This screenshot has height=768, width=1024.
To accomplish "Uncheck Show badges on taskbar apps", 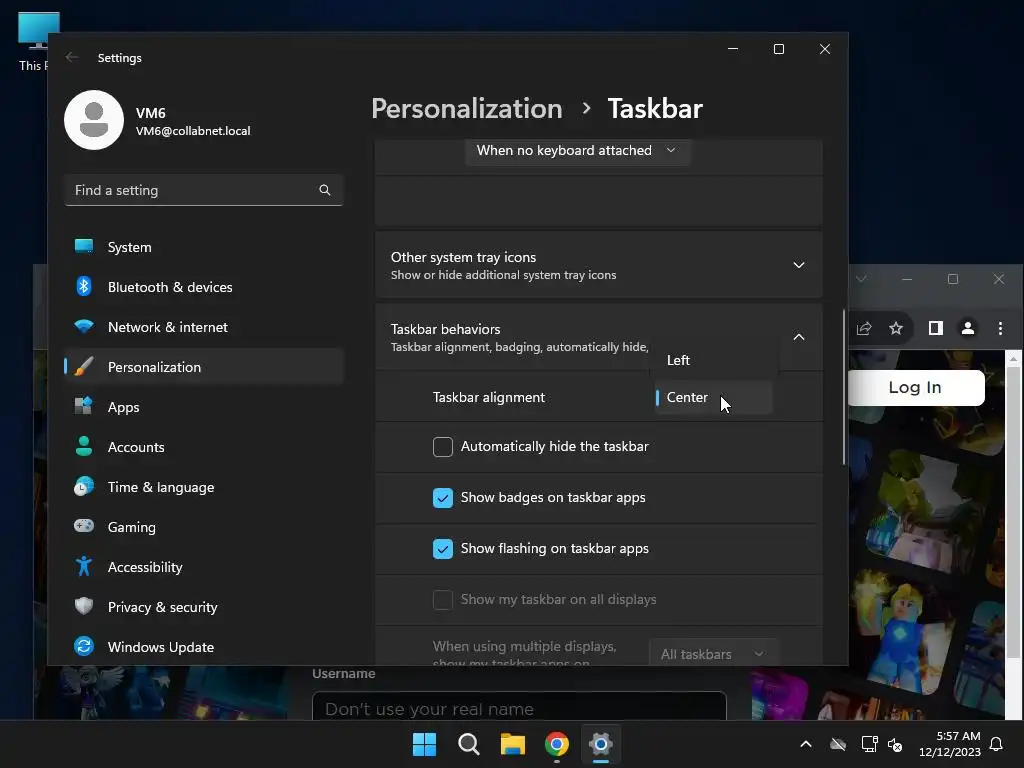I will (443, 498).
